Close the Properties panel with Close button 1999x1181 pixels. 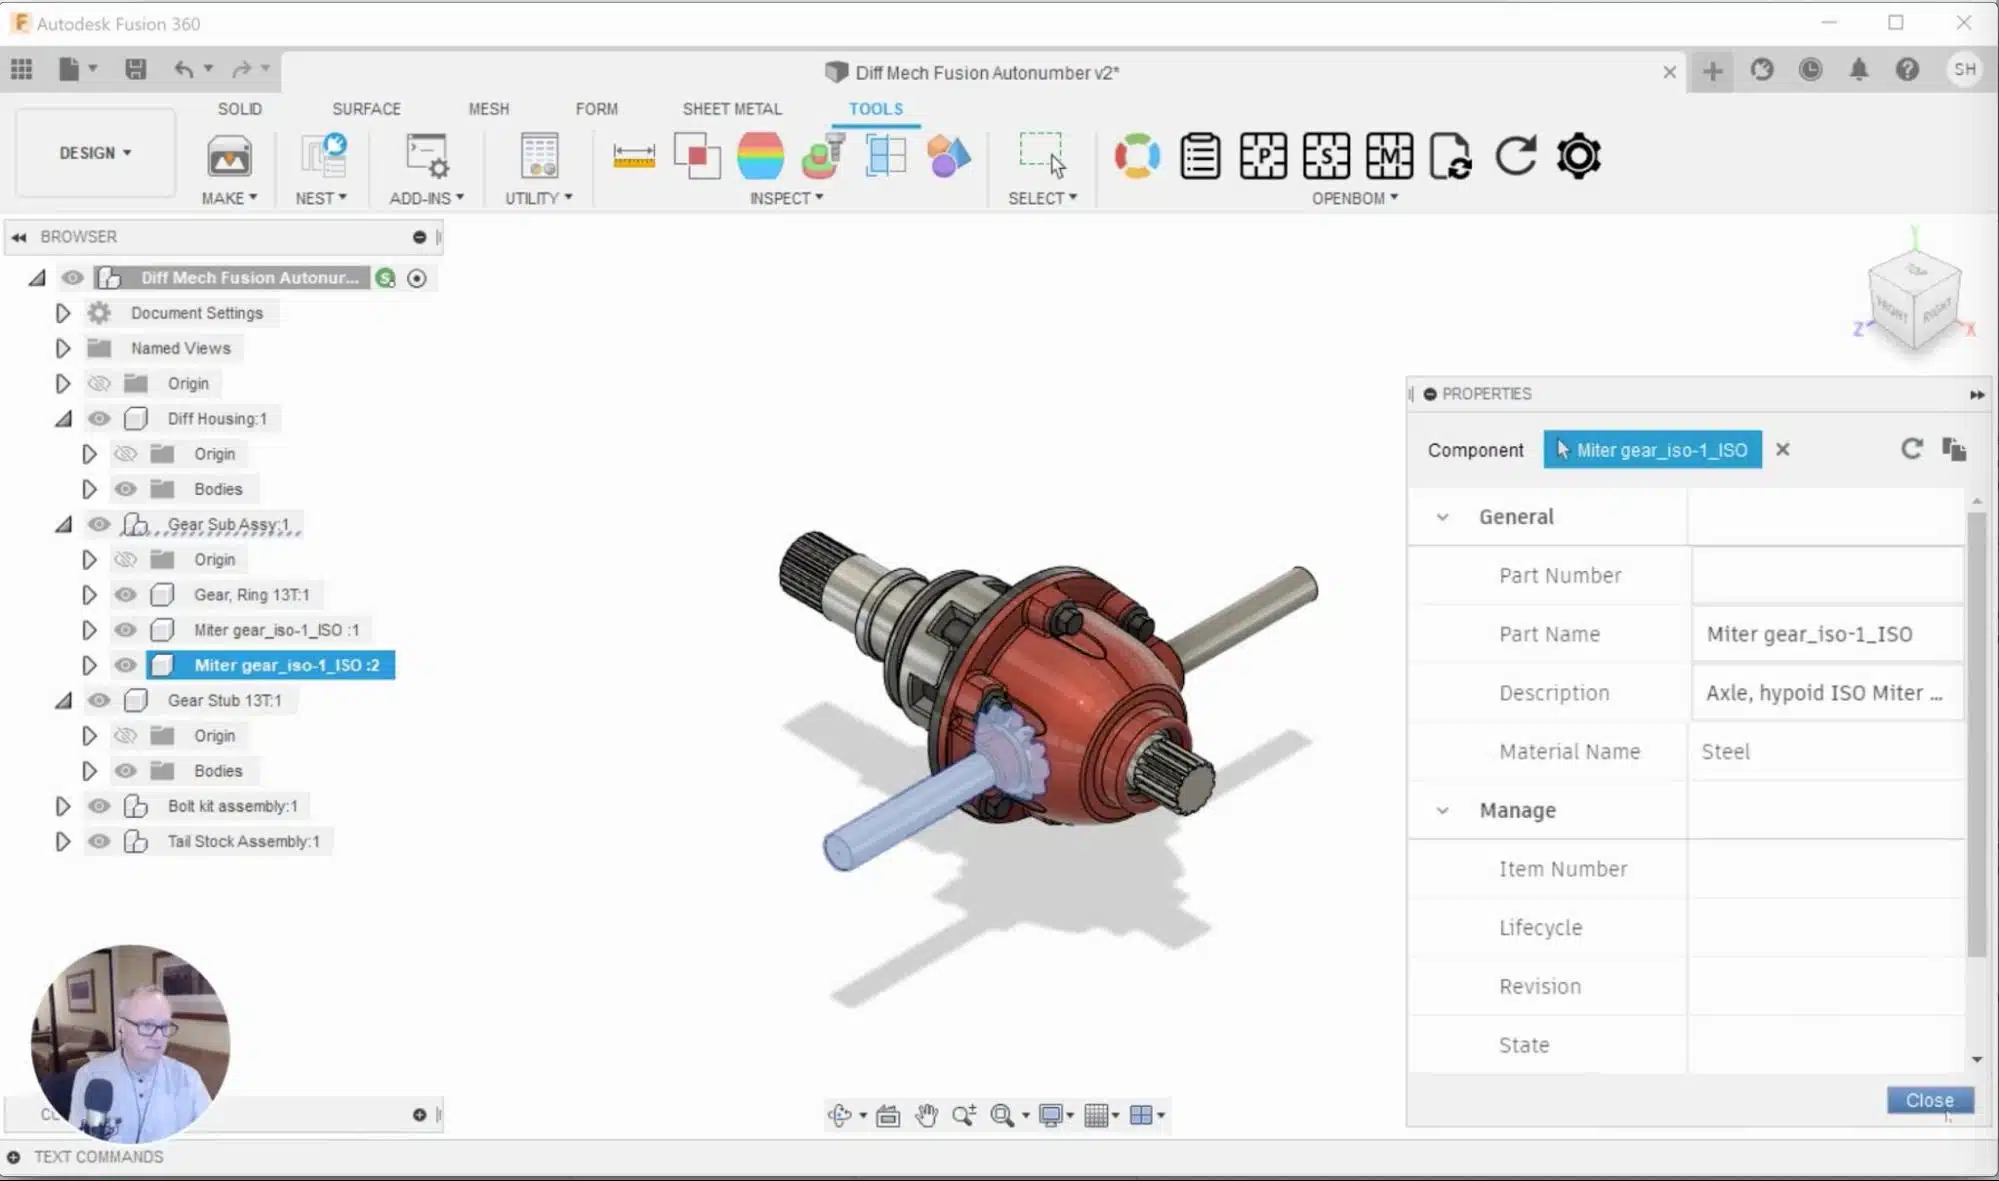point(1930,1100)
